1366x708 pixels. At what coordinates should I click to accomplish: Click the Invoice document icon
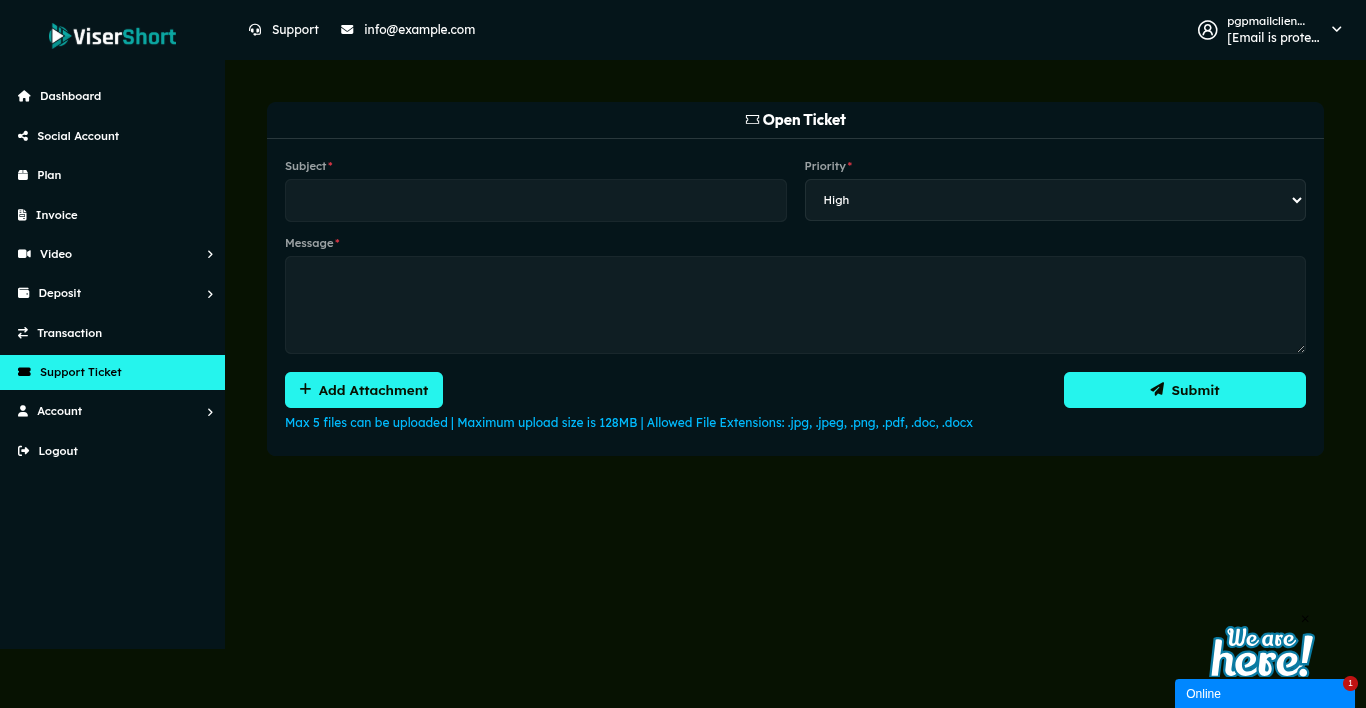pos(22,215)
